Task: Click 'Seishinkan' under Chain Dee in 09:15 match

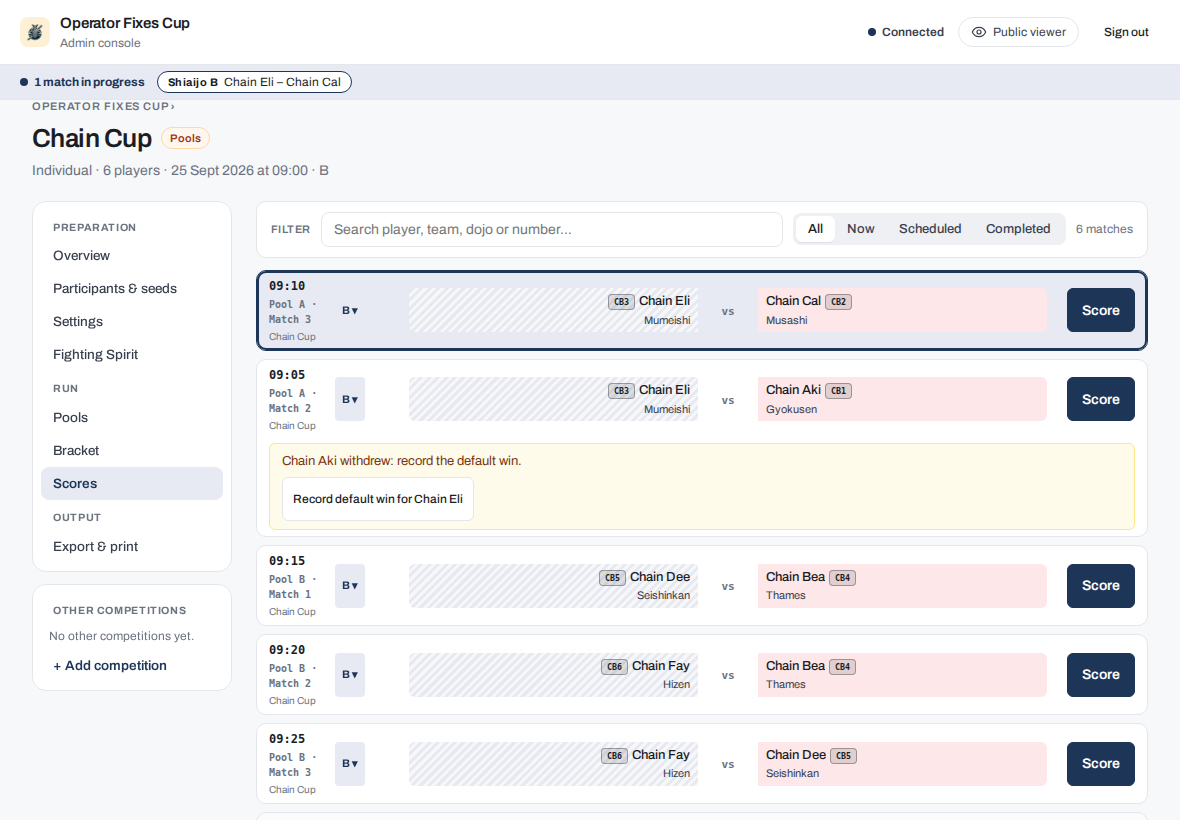Action: pyautogui.click(x=663, y=595)
